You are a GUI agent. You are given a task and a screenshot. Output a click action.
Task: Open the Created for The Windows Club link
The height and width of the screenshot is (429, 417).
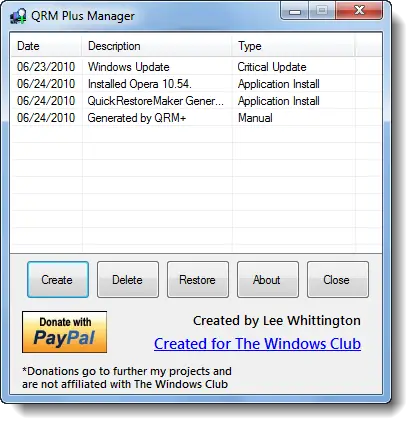257,344
